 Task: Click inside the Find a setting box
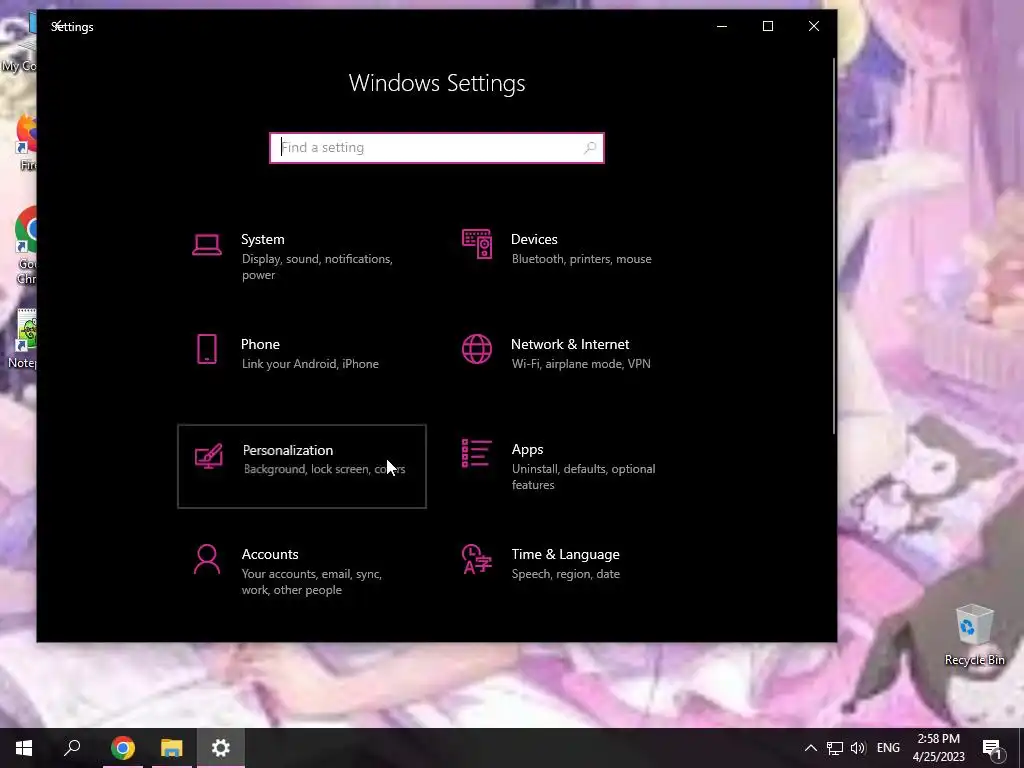(436, 148)
